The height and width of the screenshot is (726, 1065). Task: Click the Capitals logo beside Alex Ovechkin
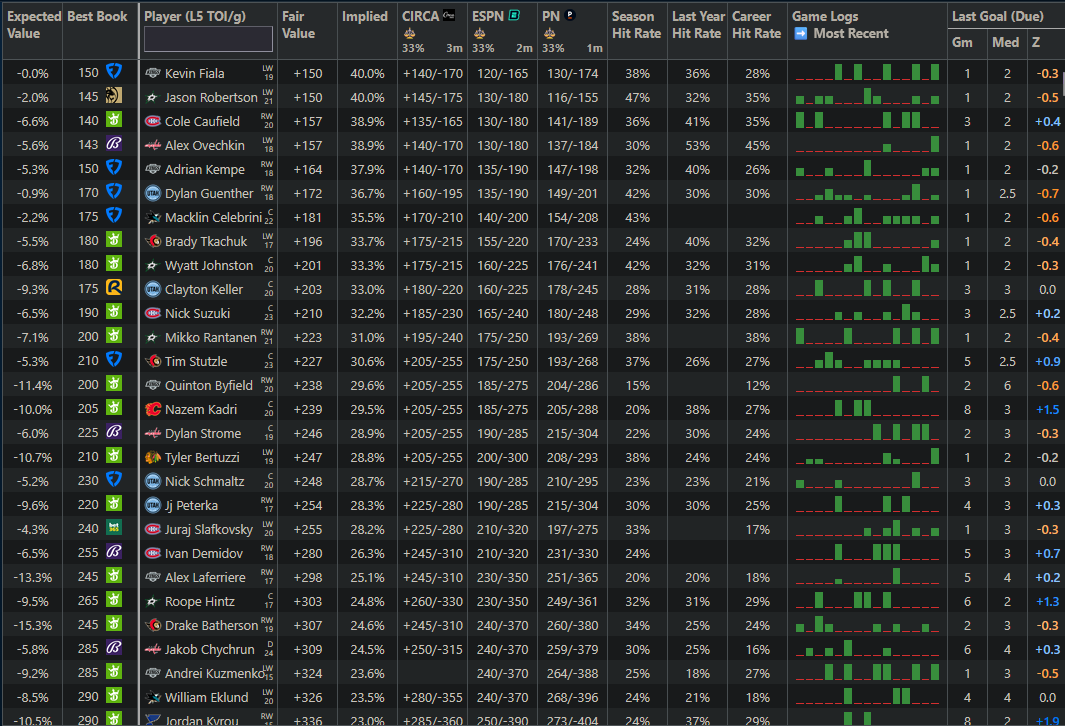[x=153, y=145]
